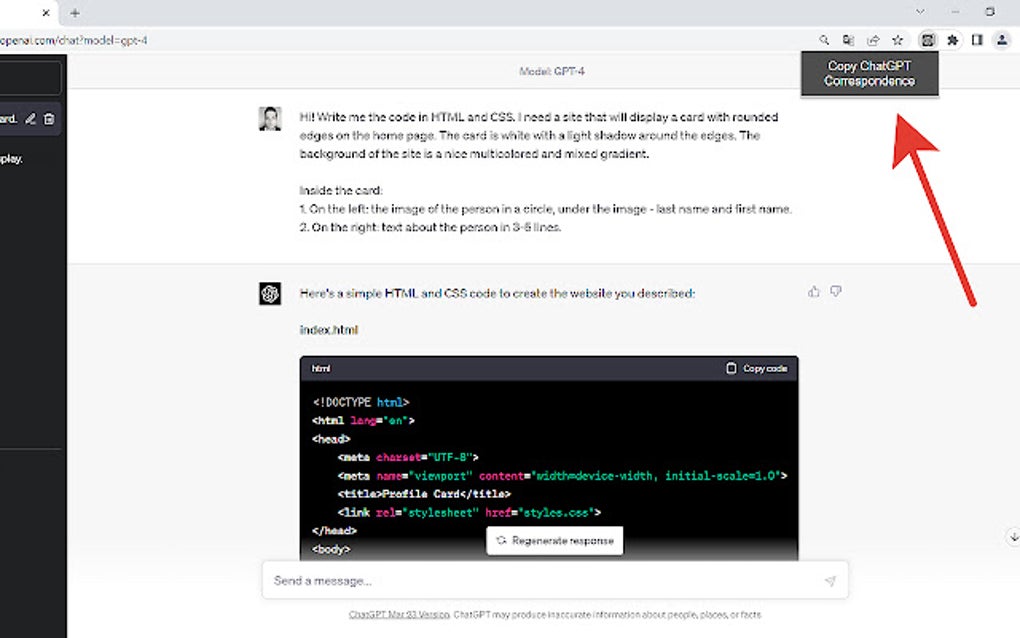Select the sidebar chat ending in 'play.'
Screen dimensions: 1020x638
click(x=12, y=159)
